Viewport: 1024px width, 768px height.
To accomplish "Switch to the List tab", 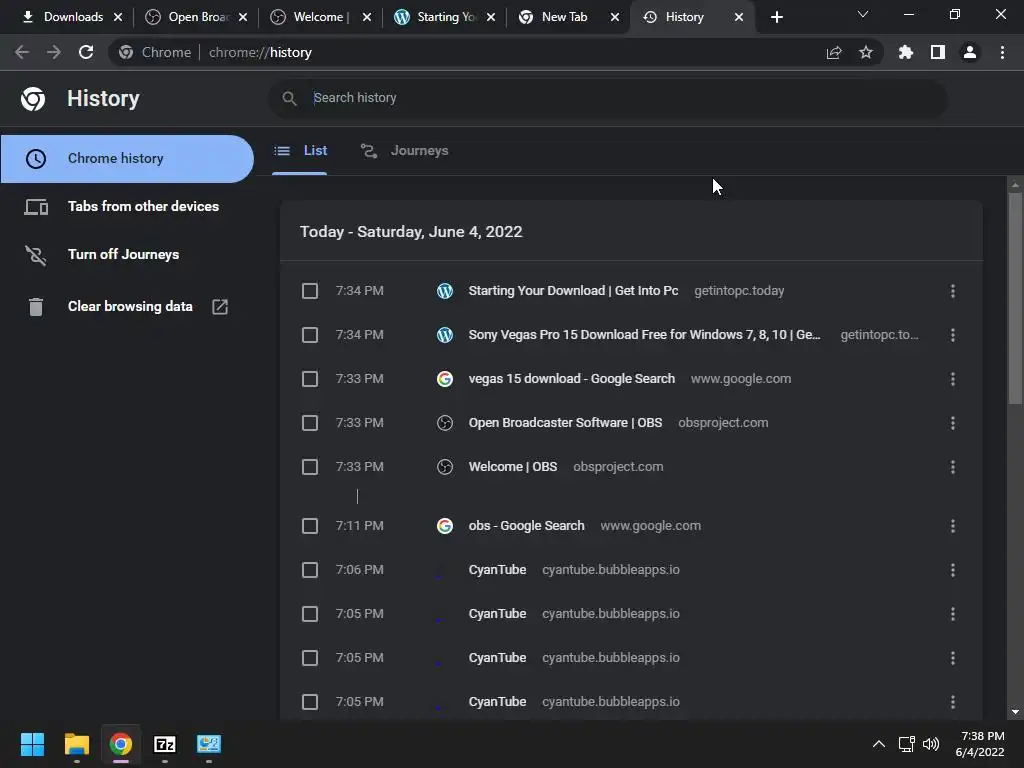I will 300,151.
